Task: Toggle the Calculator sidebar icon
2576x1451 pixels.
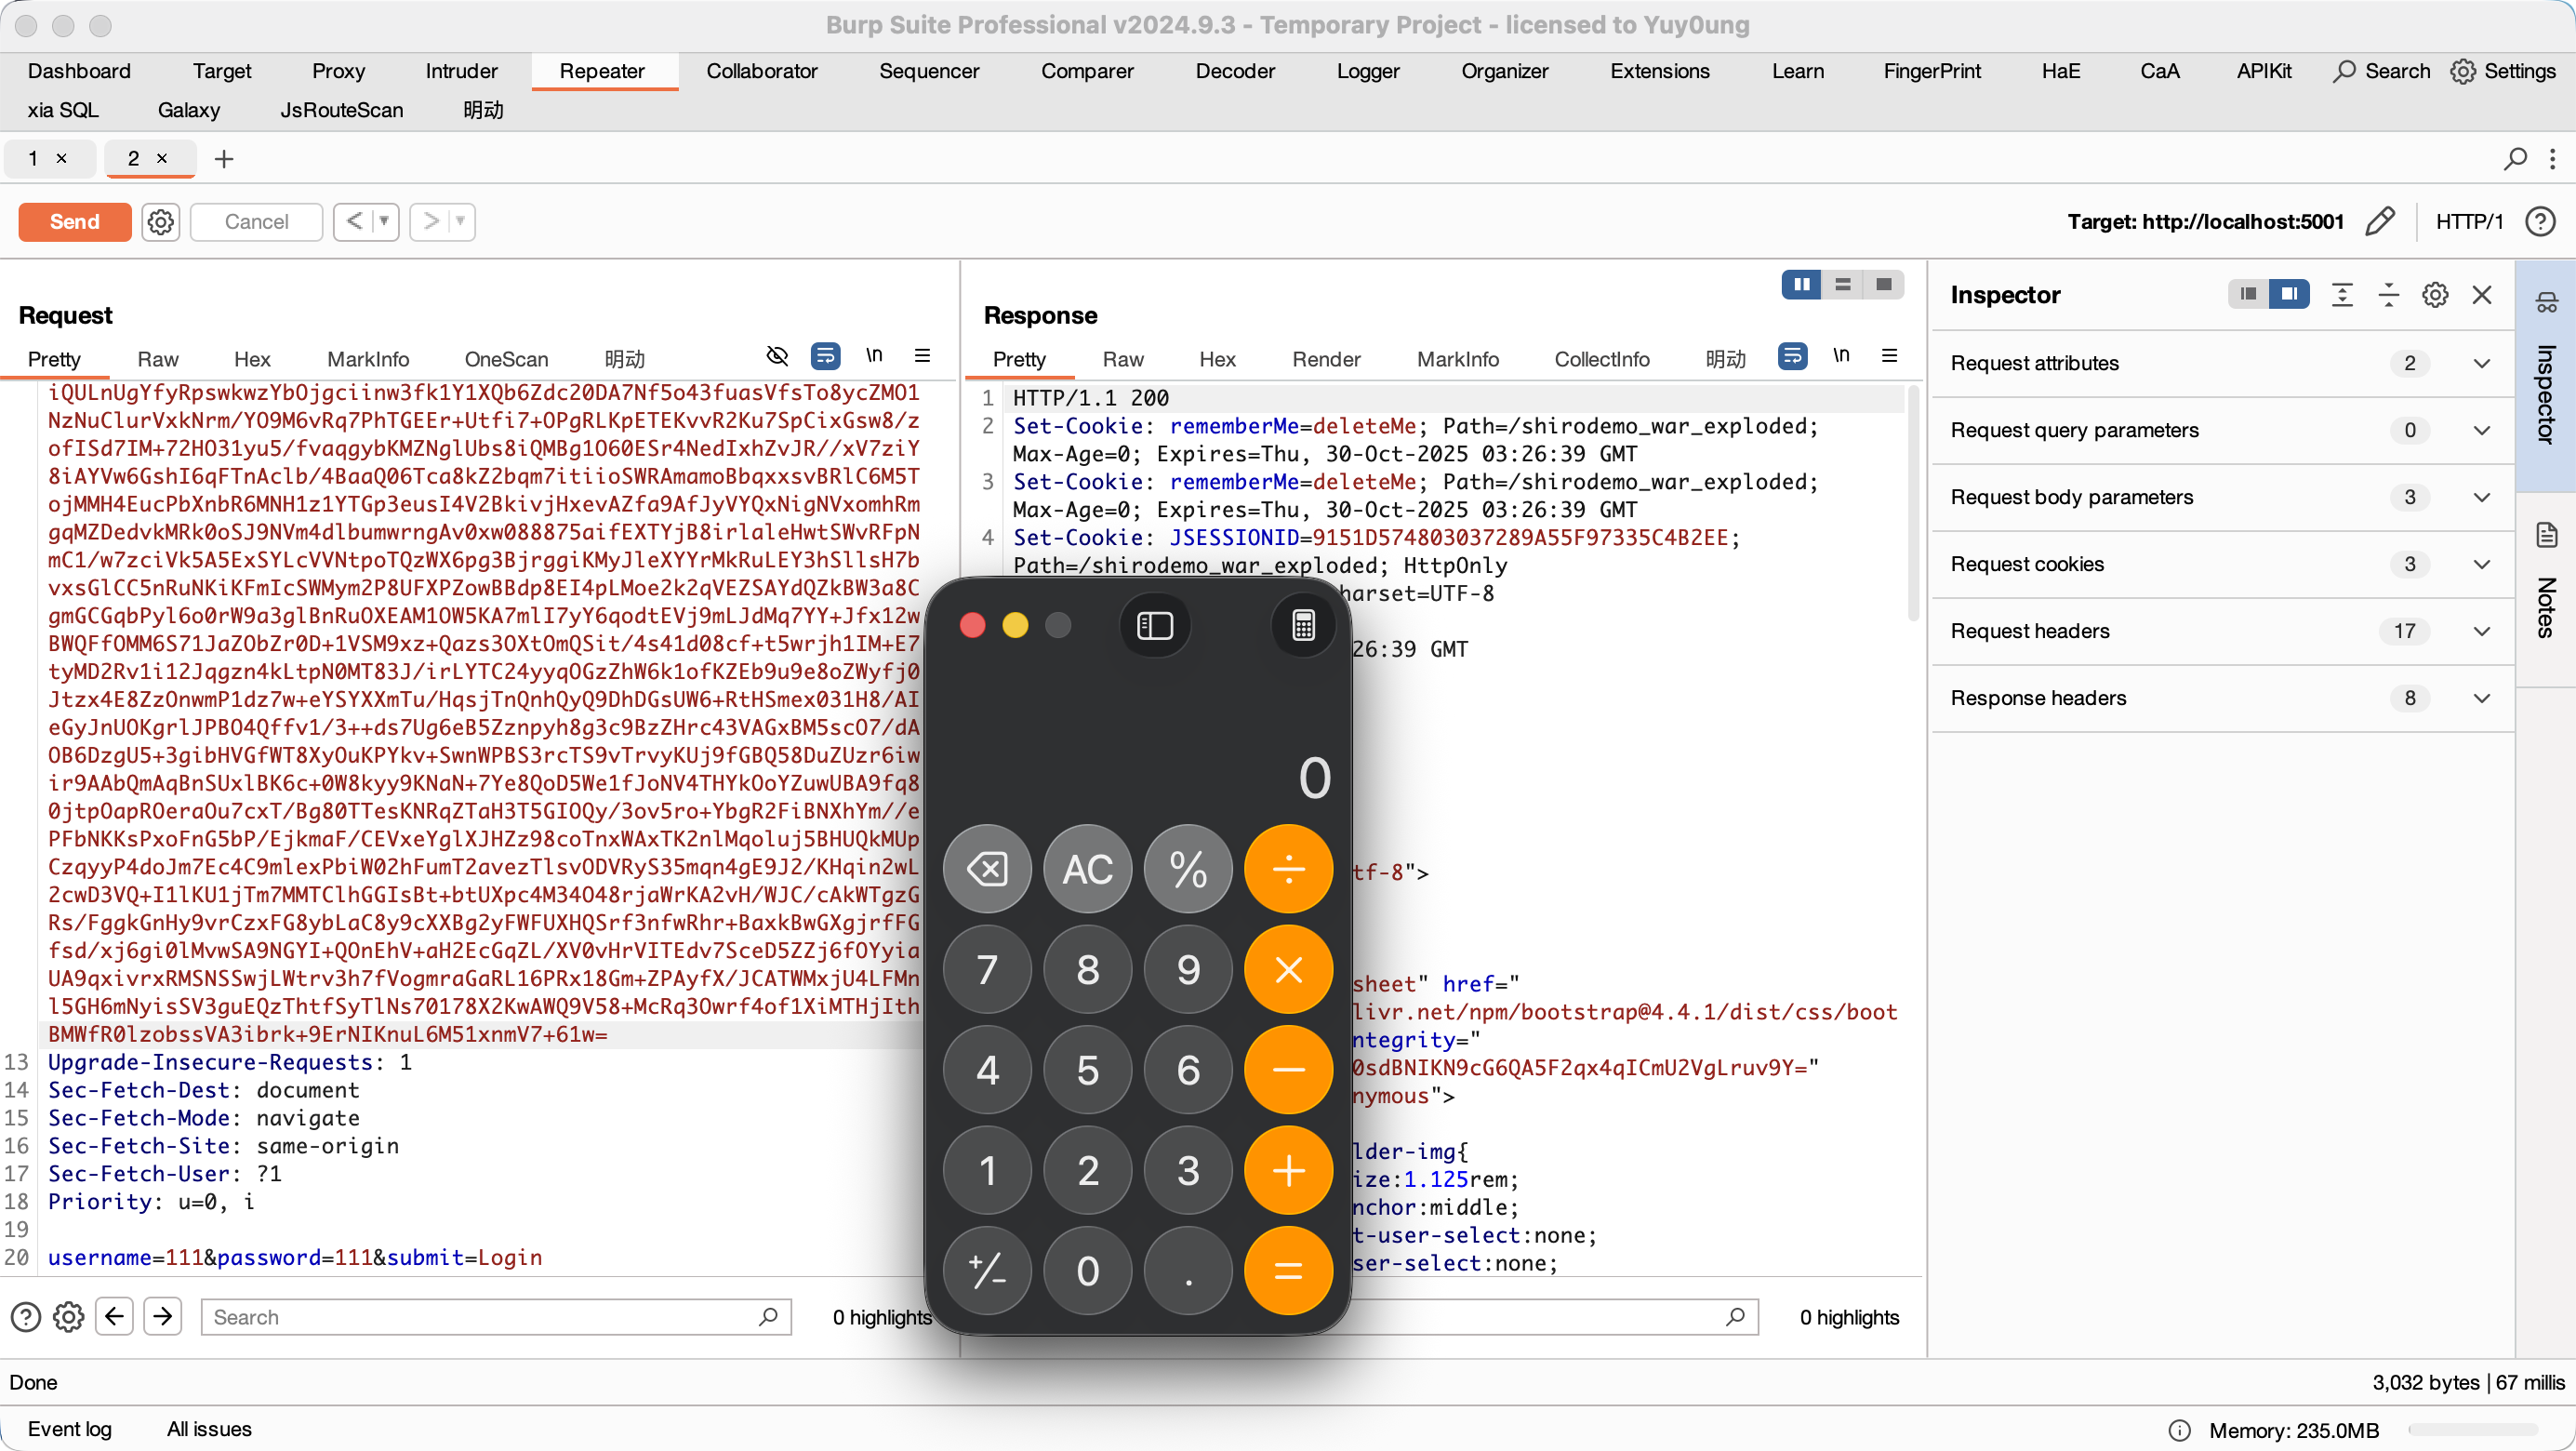Action: tap(1155, 626)
